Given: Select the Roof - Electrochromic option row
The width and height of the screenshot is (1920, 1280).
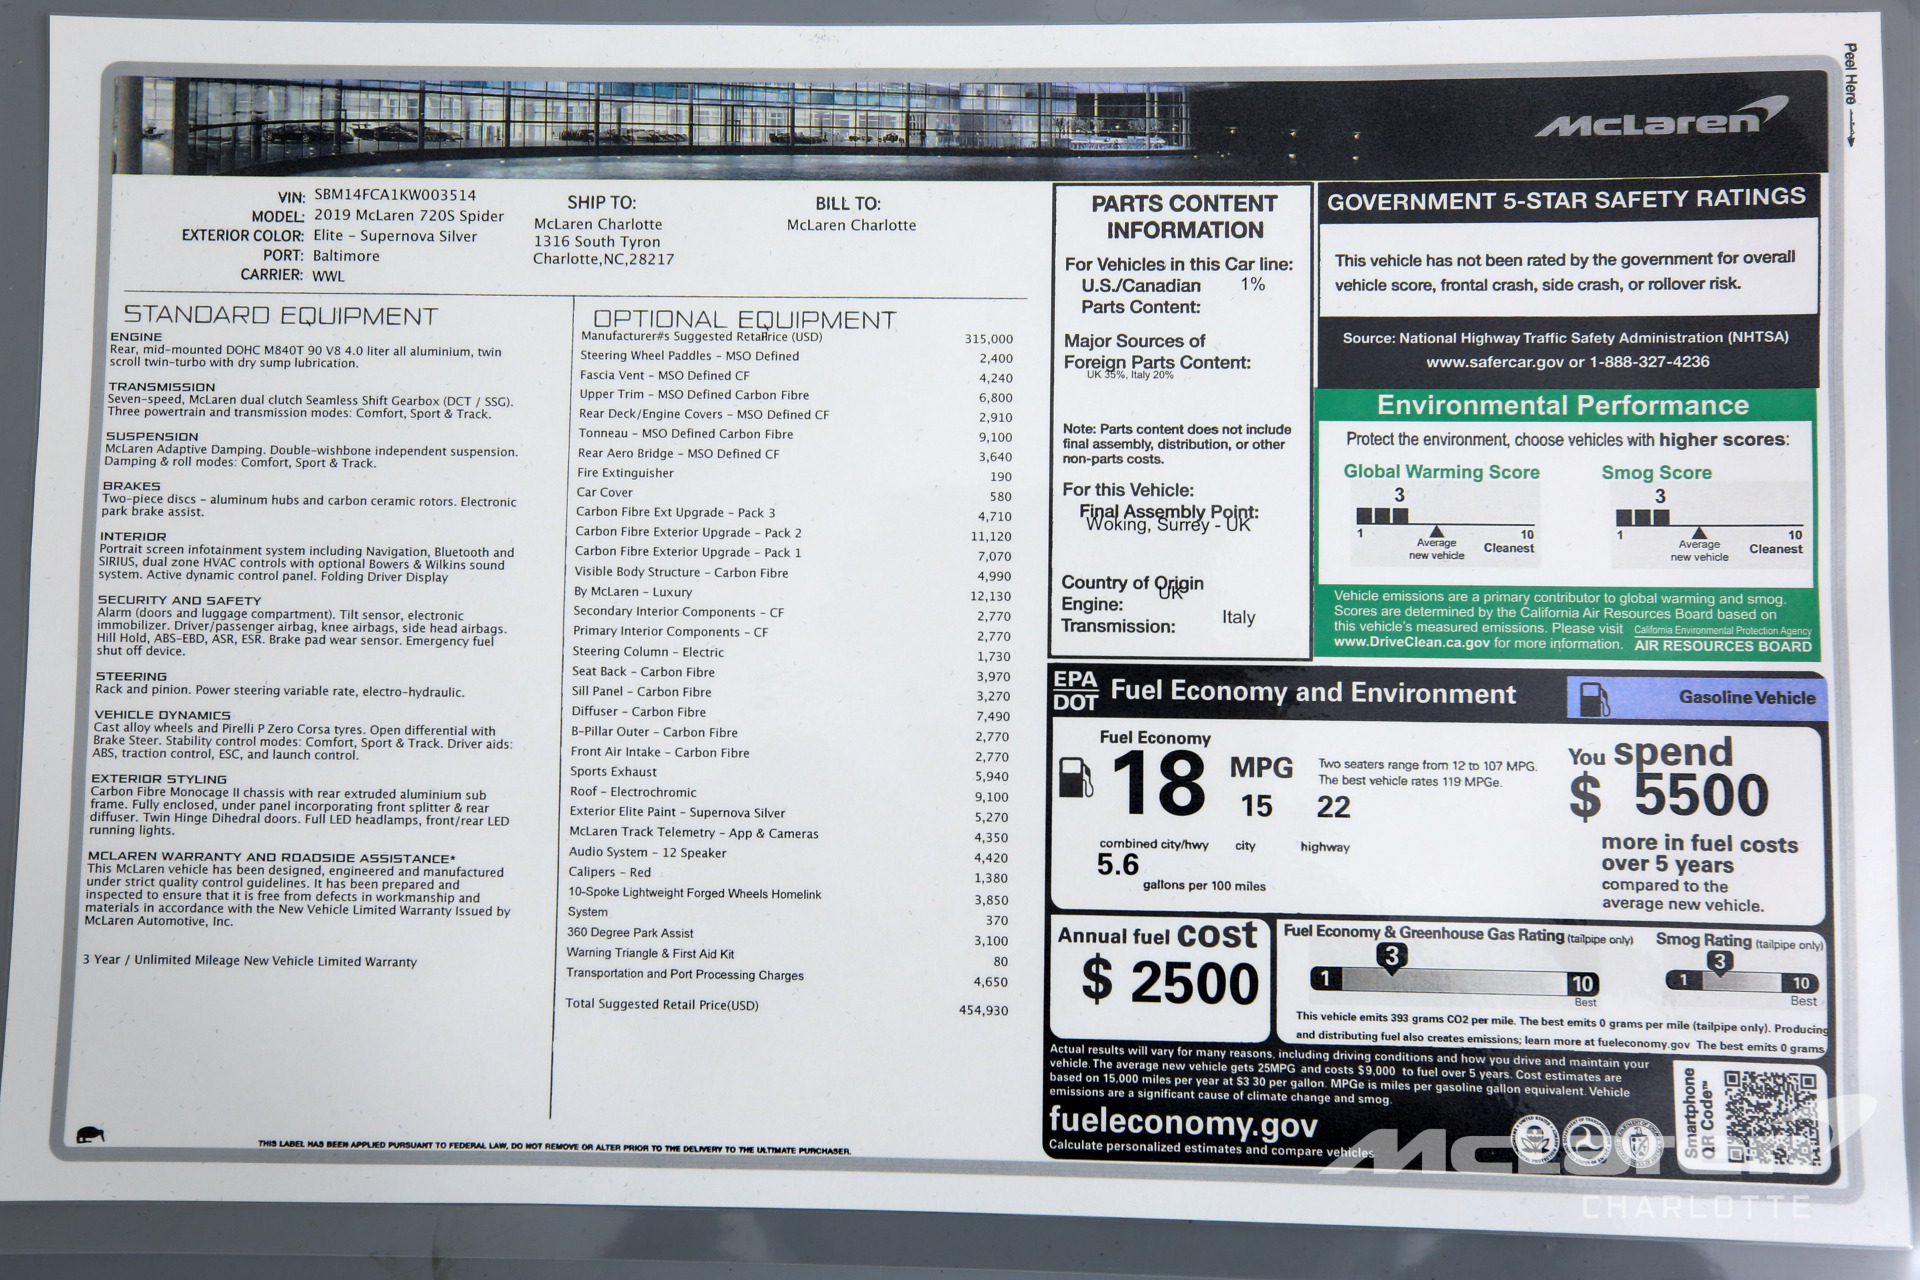Looking at the screenshot, I should 789,794.
